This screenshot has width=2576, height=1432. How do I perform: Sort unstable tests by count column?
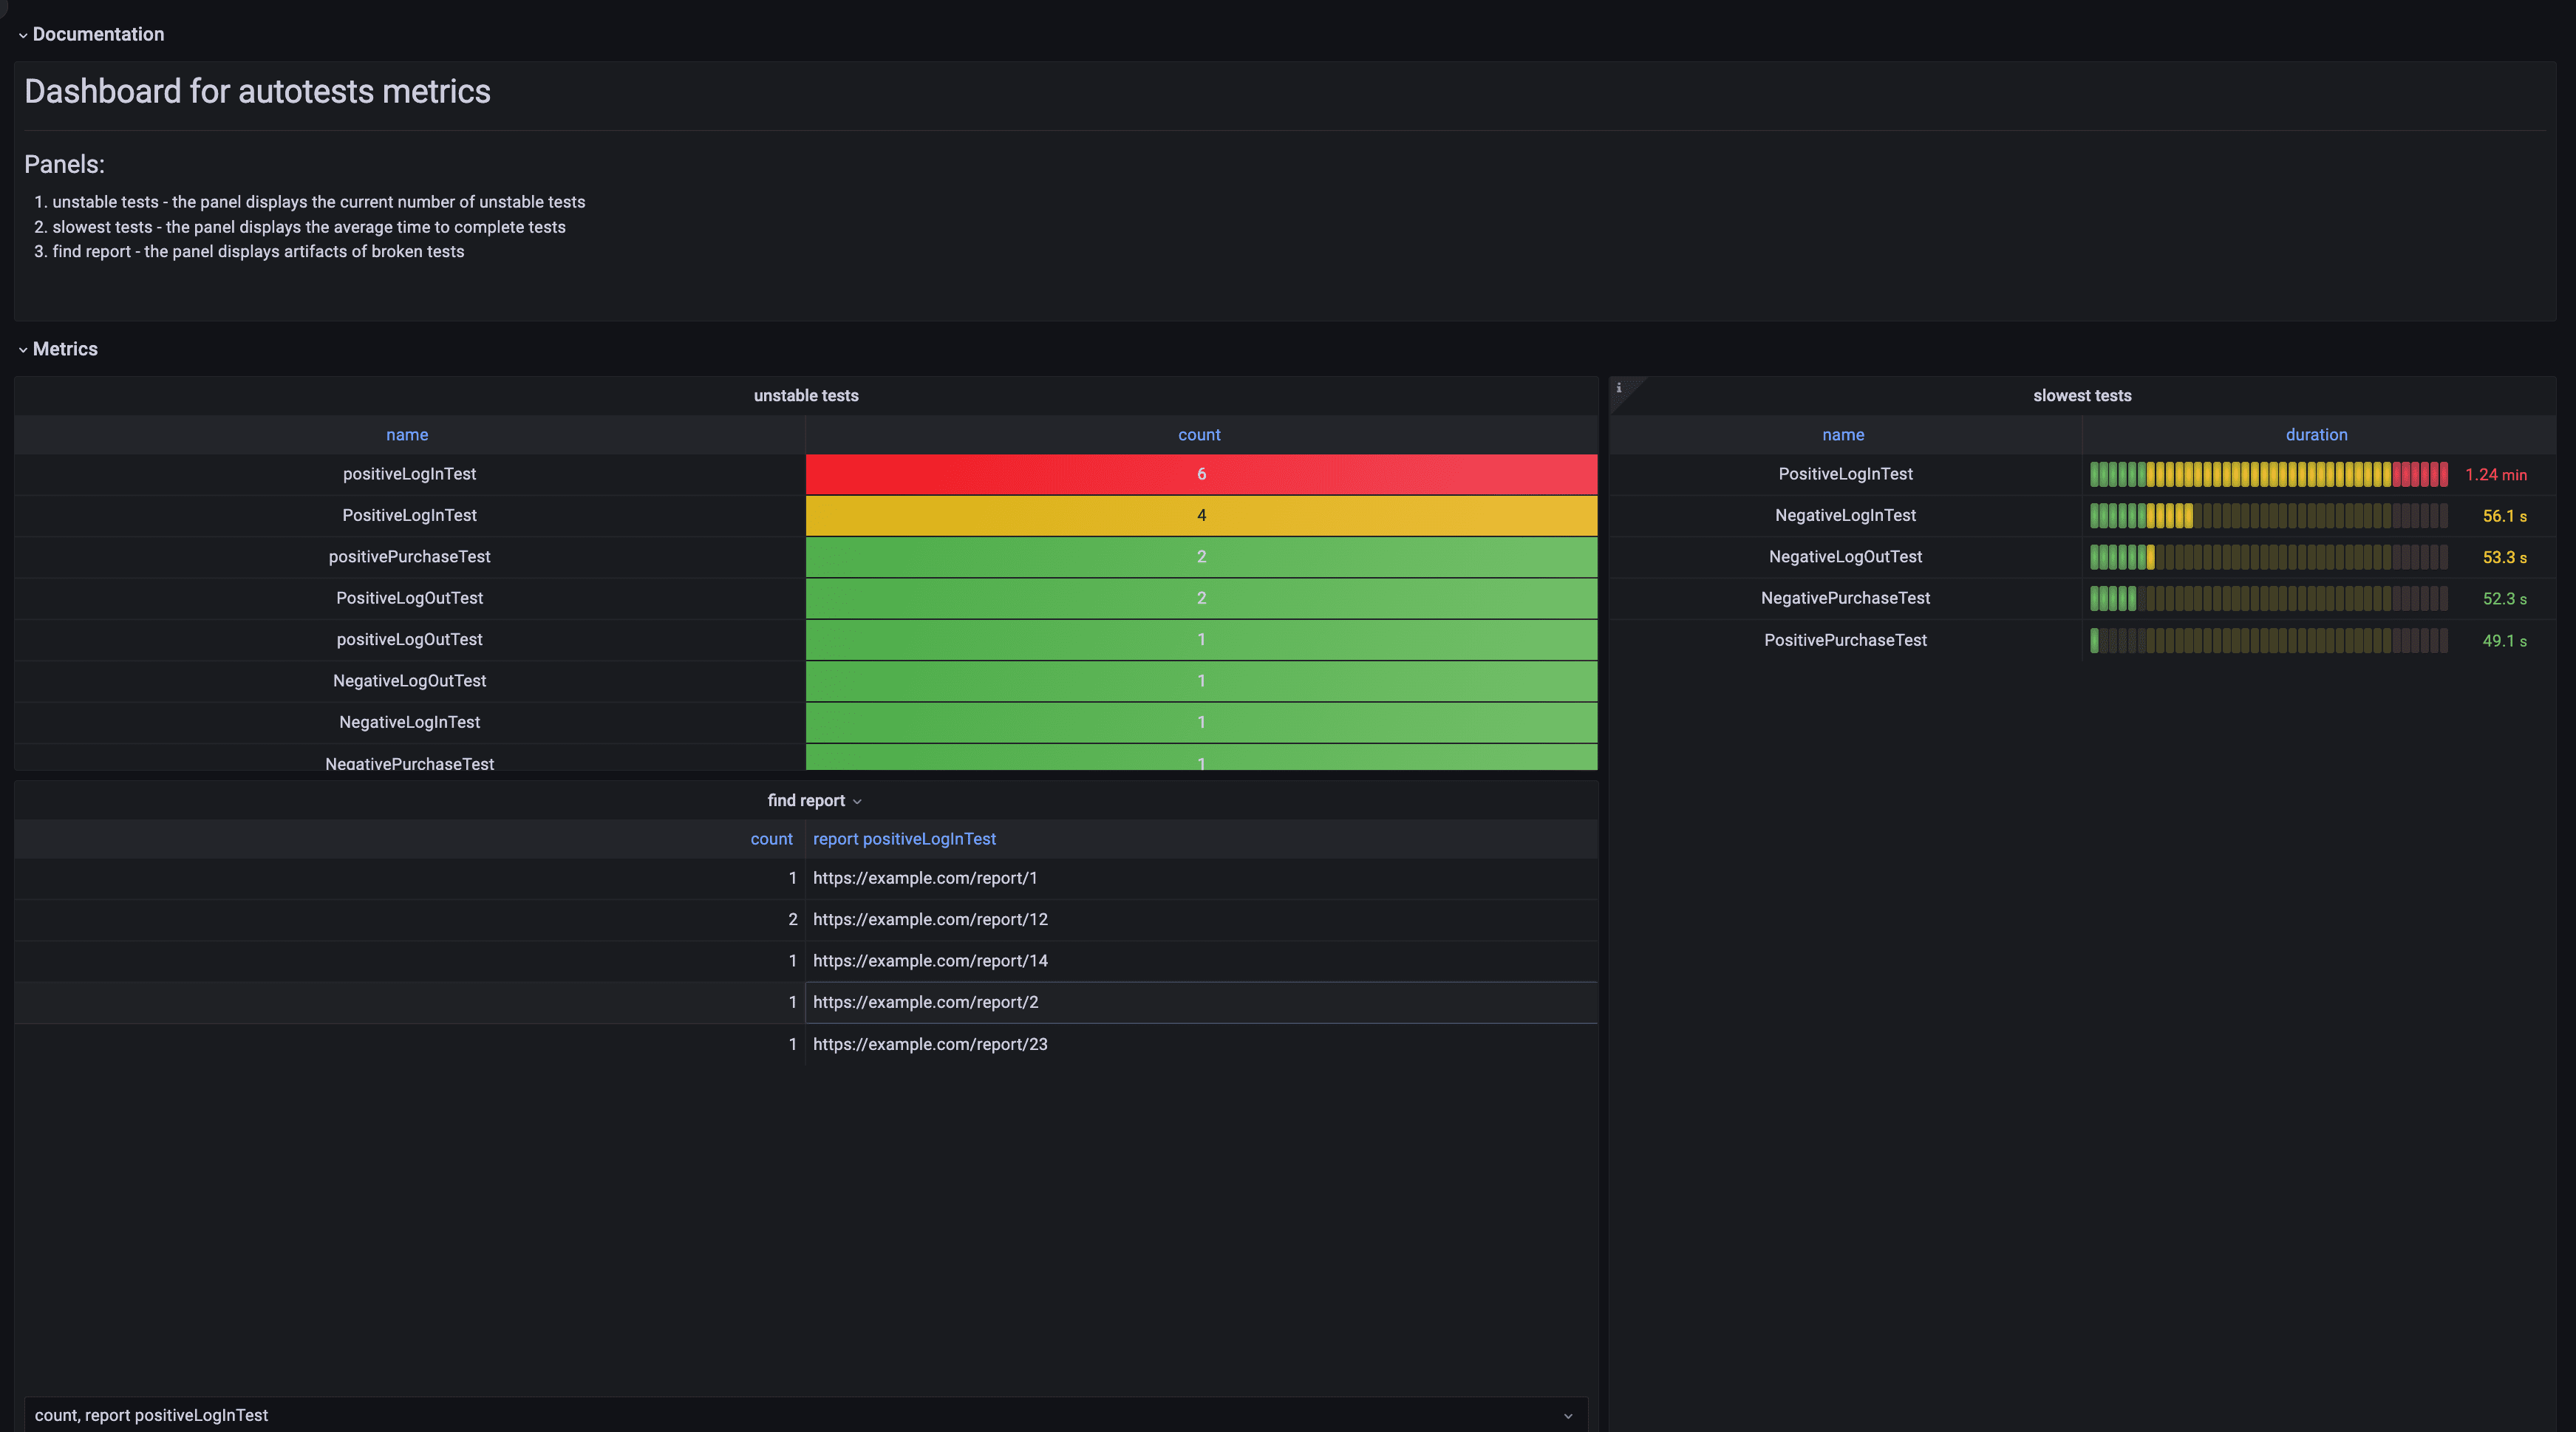pos(1199,435)
